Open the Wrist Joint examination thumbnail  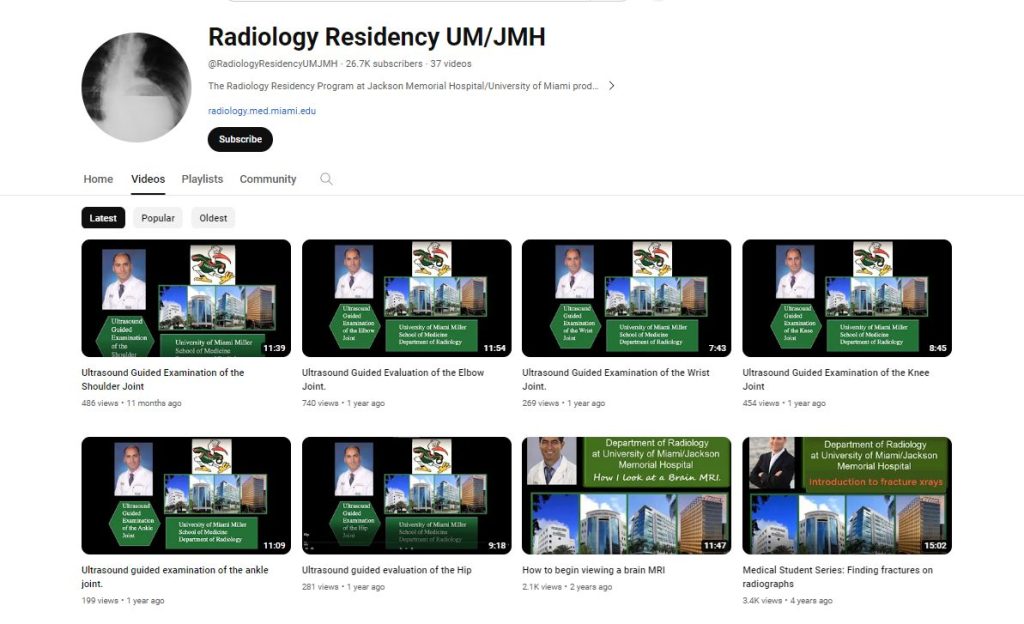point(626,298)
